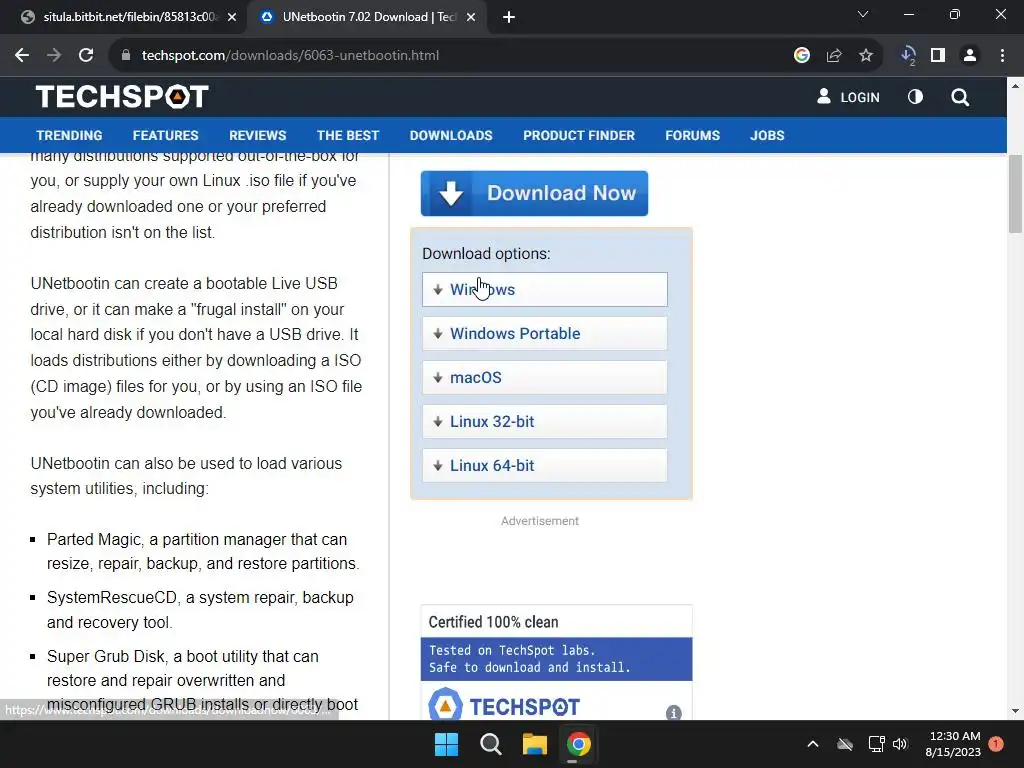The width and height of the screenshot is (1024, 768).
Task: Open the tab search chevron
Action: pos(863,14)
